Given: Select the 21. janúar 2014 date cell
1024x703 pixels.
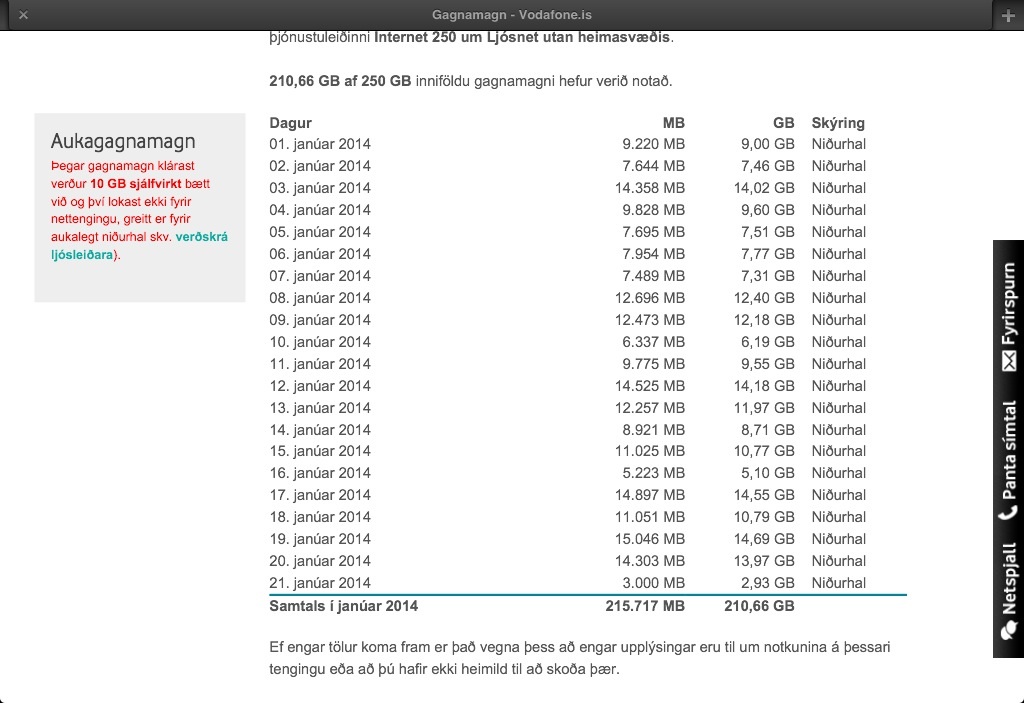Looking at the screenshot, I should 320,583.
